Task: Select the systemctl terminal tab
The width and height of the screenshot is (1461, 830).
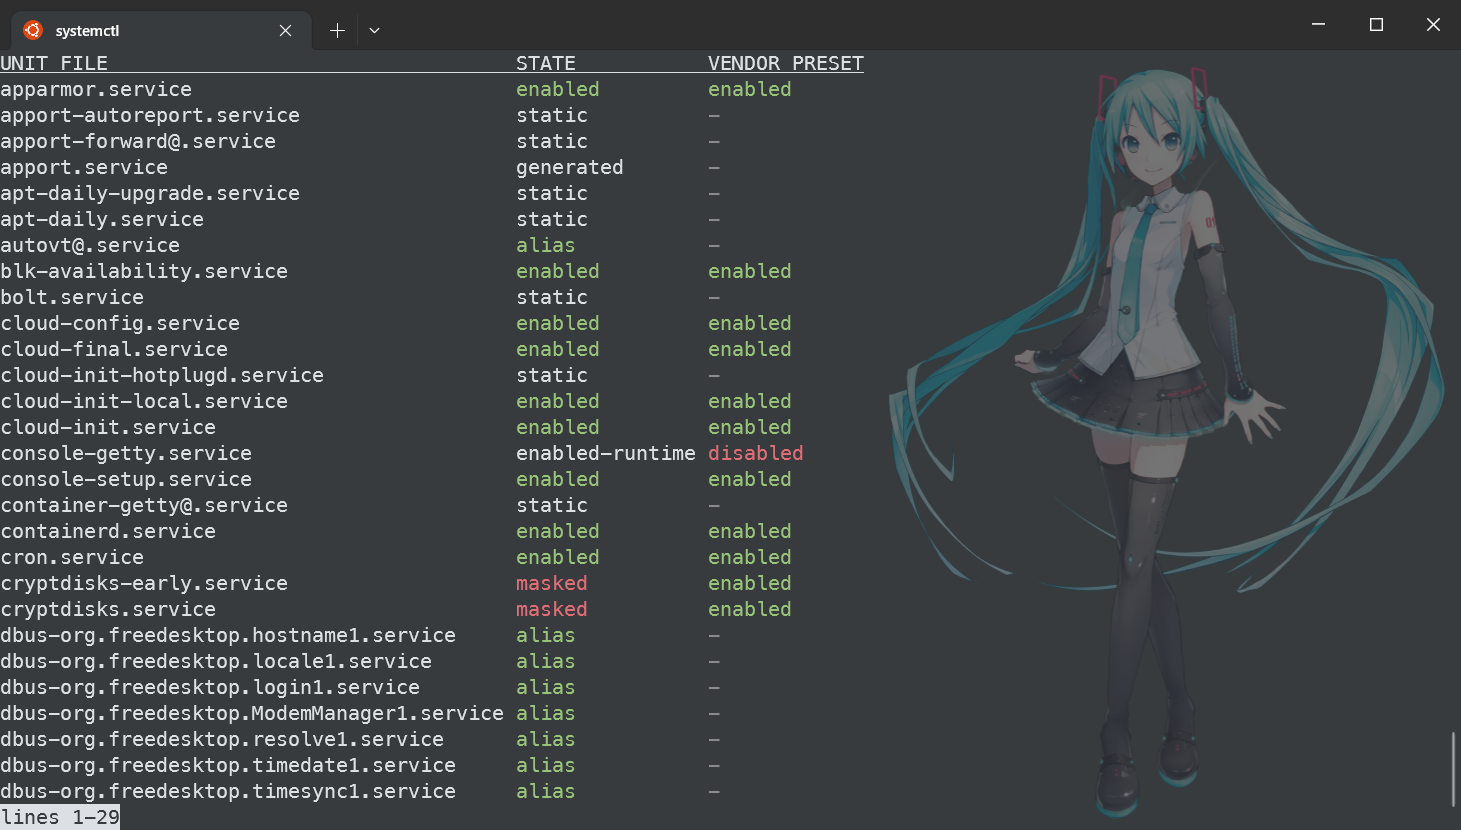Action: pos(160,30)
